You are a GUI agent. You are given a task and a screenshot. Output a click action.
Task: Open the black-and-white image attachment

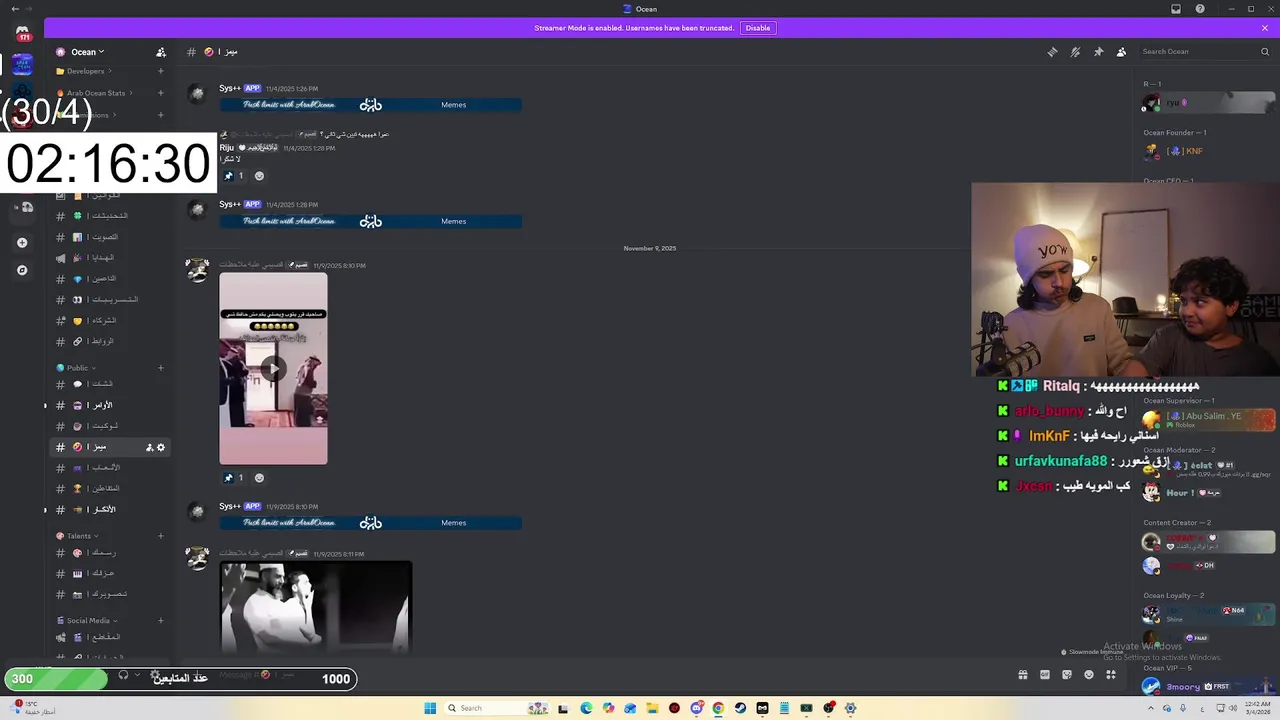(x=316, y=607)
